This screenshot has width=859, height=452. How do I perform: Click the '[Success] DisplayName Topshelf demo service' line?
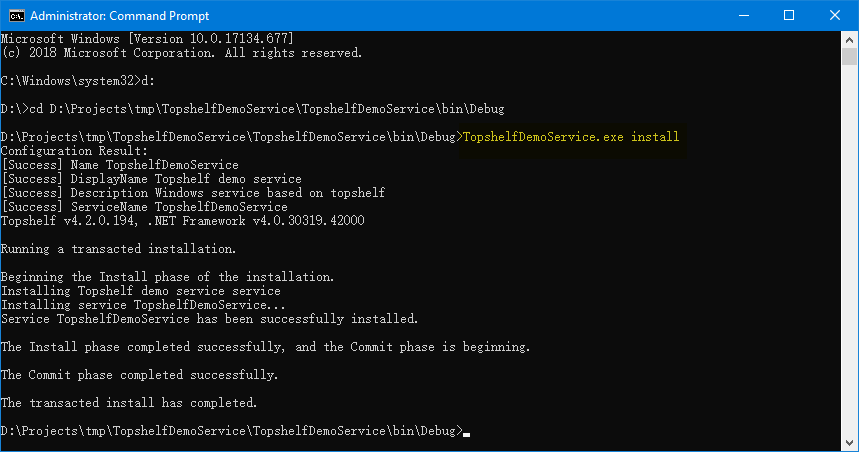(x=151, y=179)
